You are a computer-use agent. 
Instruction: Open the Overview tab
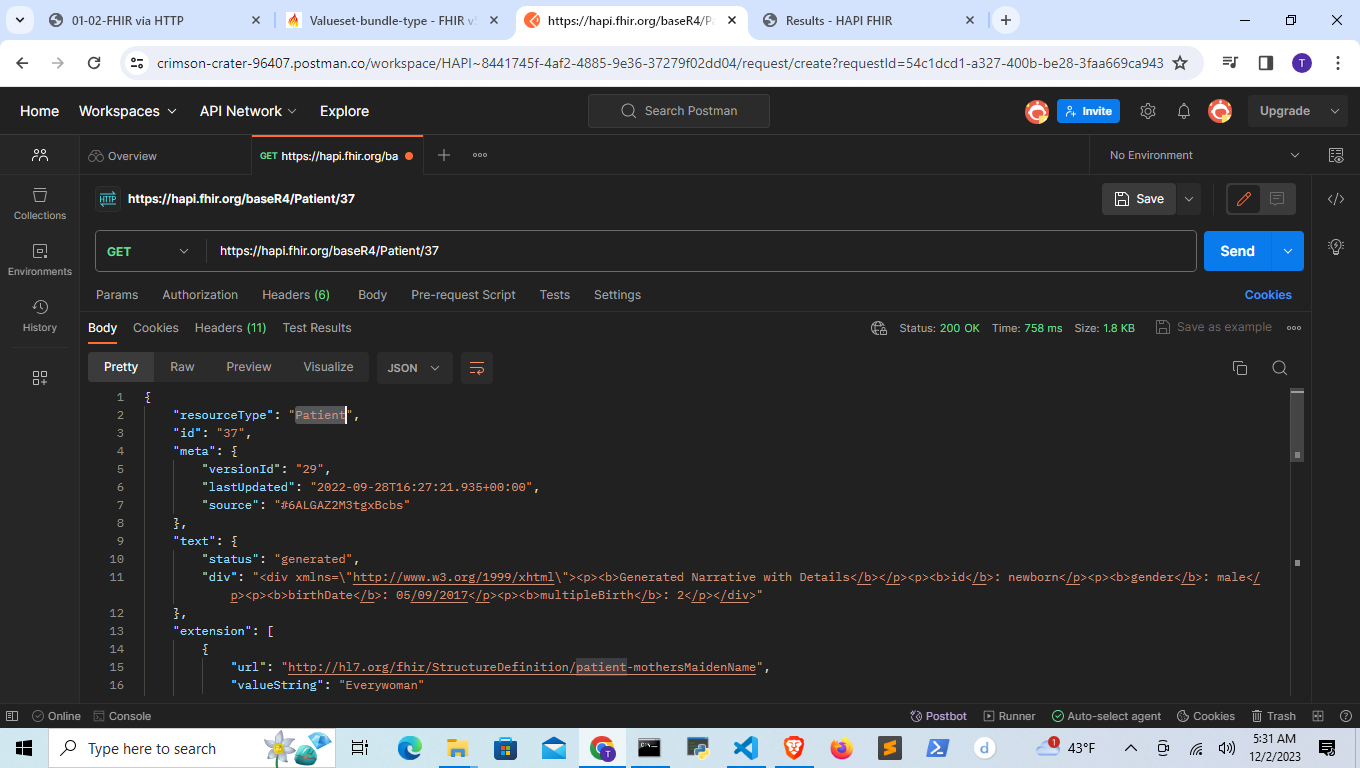122,155
